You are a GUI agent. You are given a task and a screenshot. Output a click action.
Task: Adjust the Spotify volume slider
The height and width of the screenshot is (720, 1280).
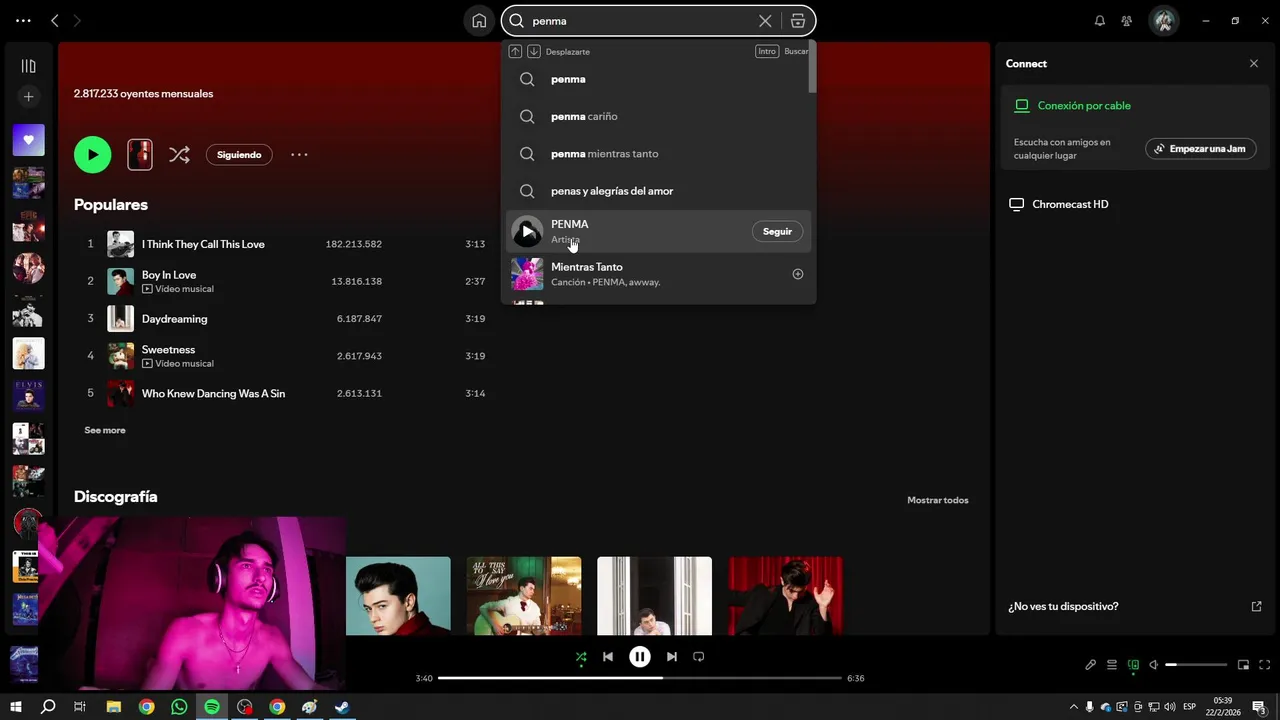[x=1196, y=665]
